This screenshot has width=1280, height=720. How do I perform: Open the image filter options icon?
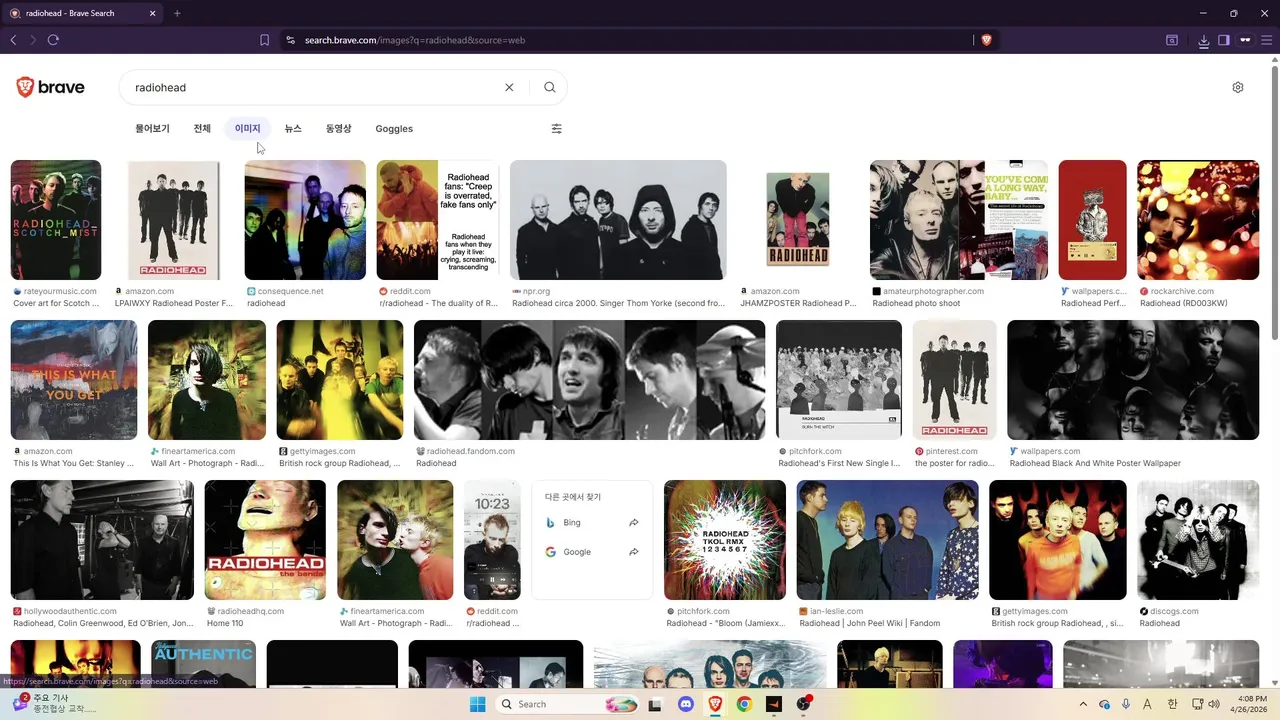[557, 129]
